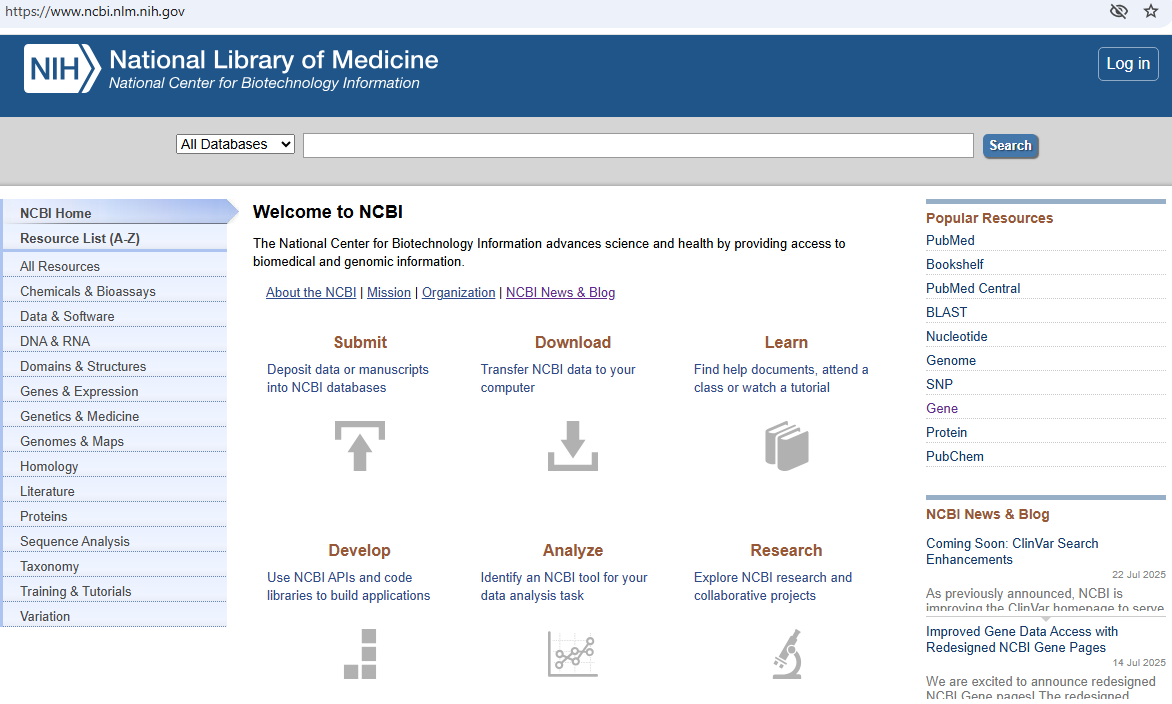Click the crossed-out eye icon in the address bar
The image size is (1172, 704).
click(1118, 11)
